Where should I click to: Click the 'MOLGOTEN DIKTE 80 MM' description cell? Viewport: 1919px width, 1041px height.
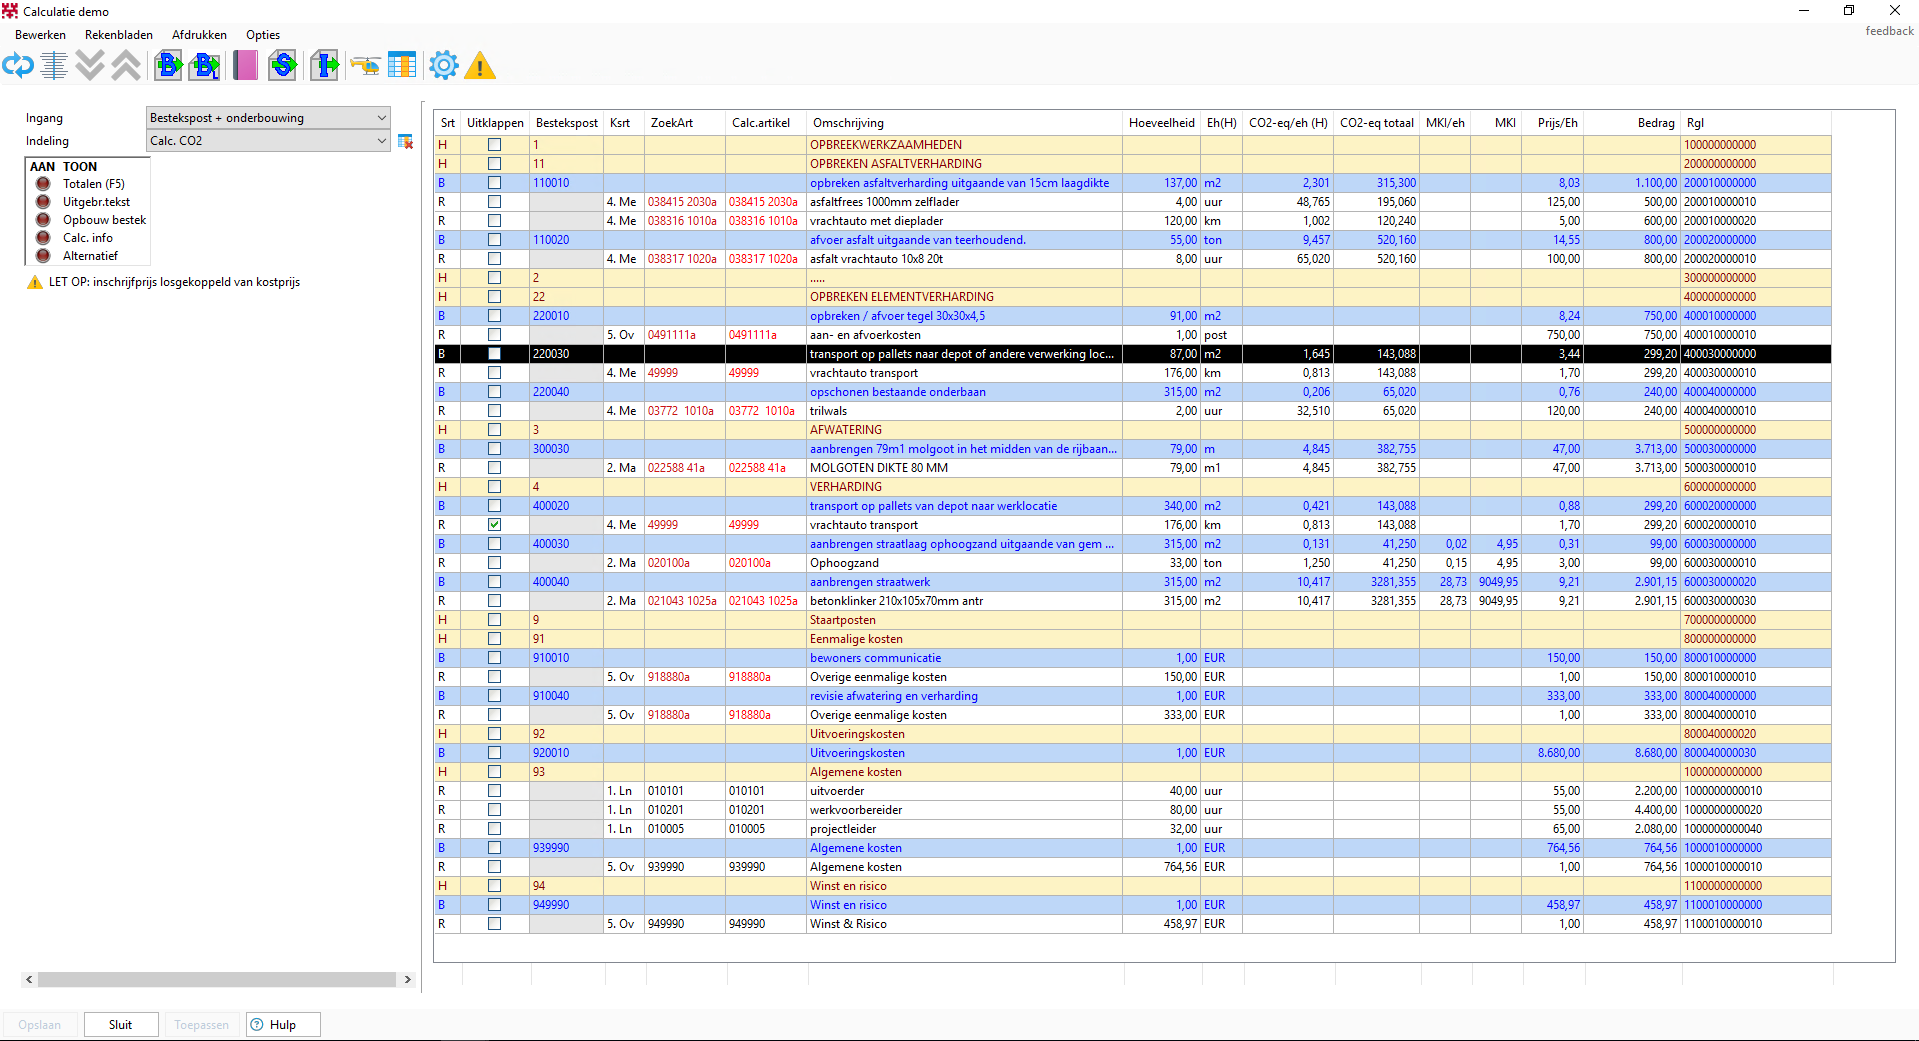tap(964, 468)
